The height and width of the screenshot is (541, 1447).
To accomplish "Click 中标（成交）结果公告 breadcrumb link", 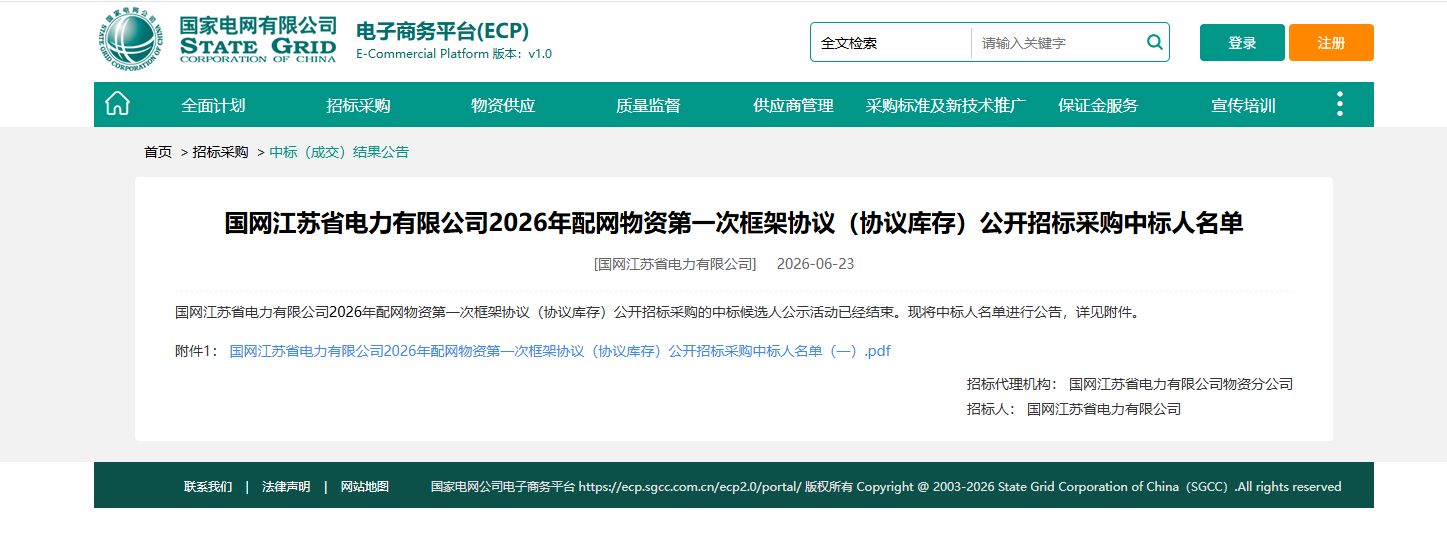I will click(339, 152).
